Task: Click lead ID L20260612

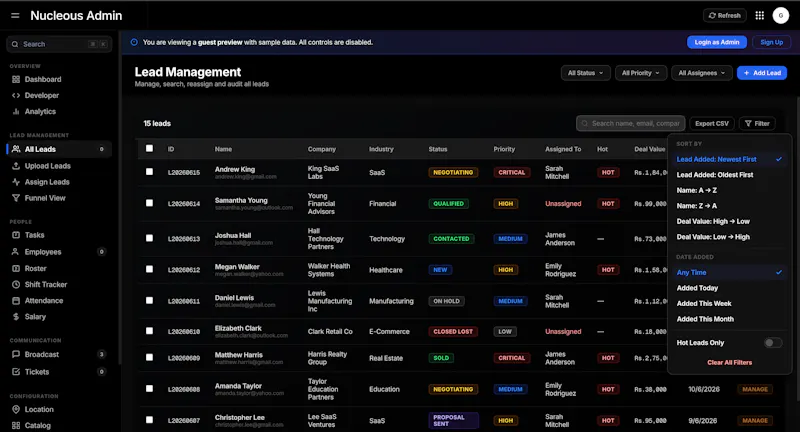Action: pyautogui.click(x=184, y=270)
